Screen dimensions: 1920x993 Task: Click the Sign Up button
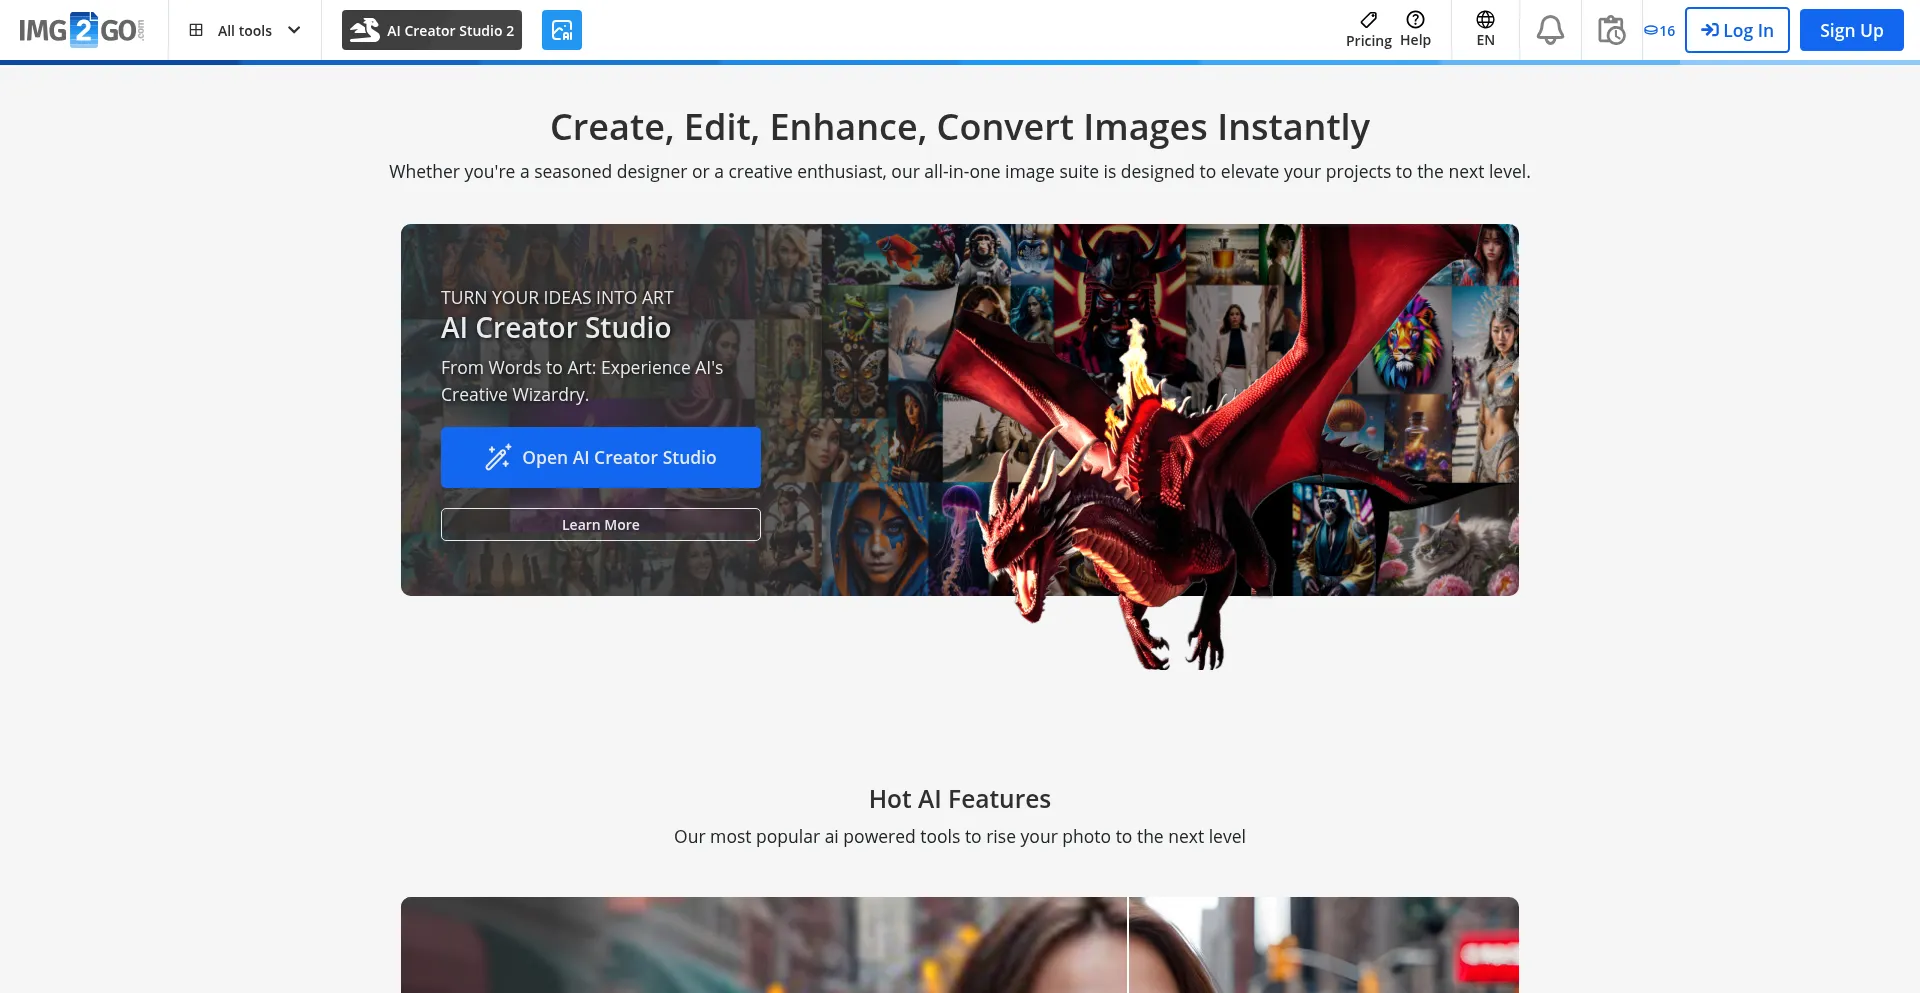(1851, 30)
